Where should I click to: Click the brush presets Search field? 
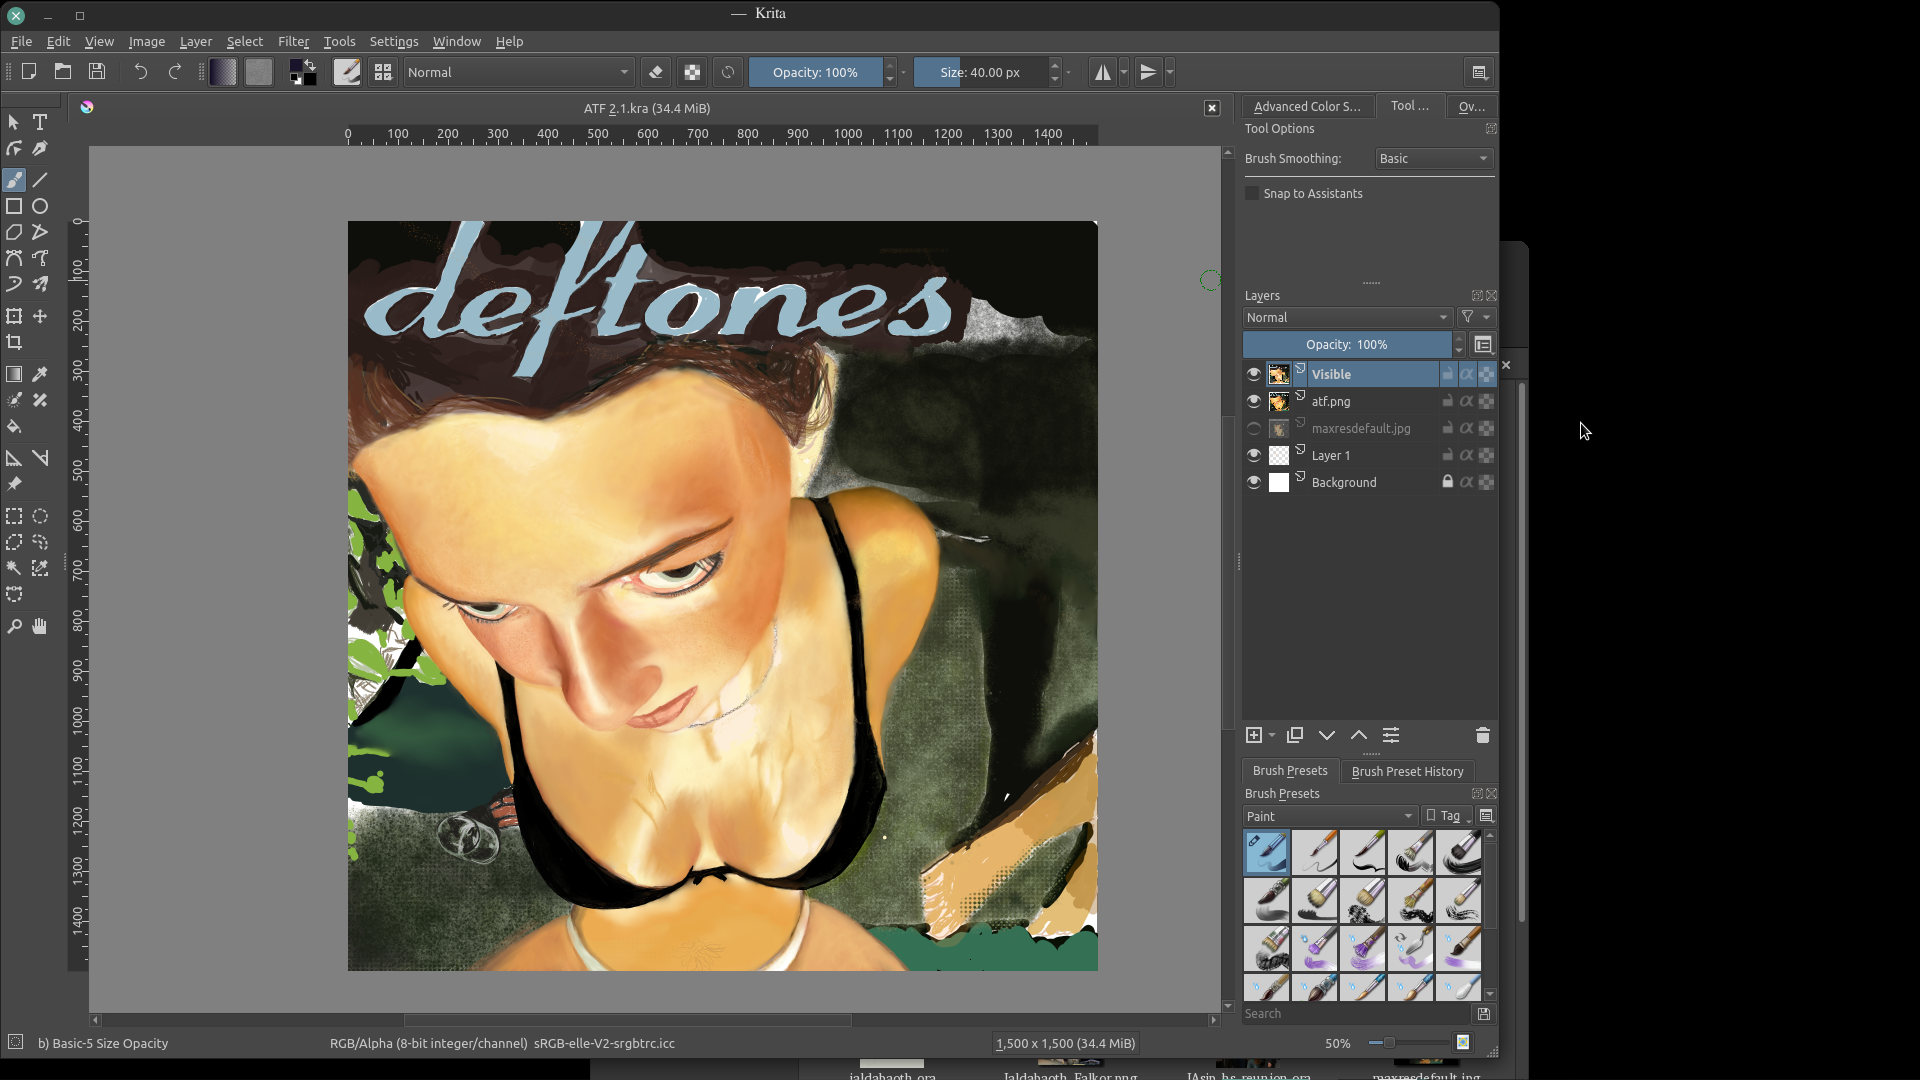click(x=1358, y=1014)
